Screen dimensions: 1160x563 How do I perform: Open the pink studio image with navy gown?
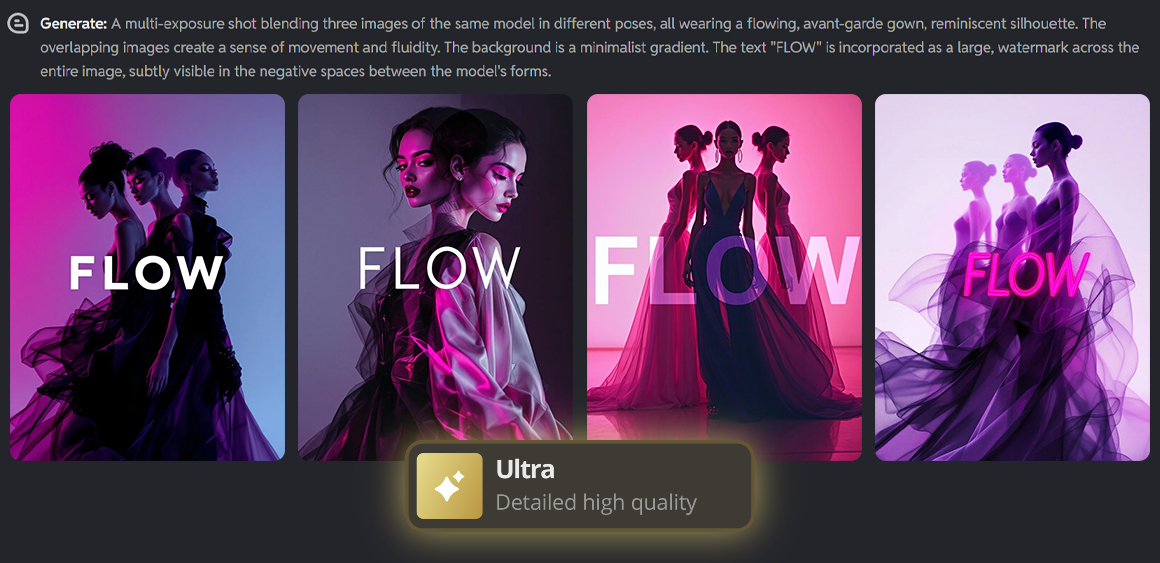coord(724,277)
